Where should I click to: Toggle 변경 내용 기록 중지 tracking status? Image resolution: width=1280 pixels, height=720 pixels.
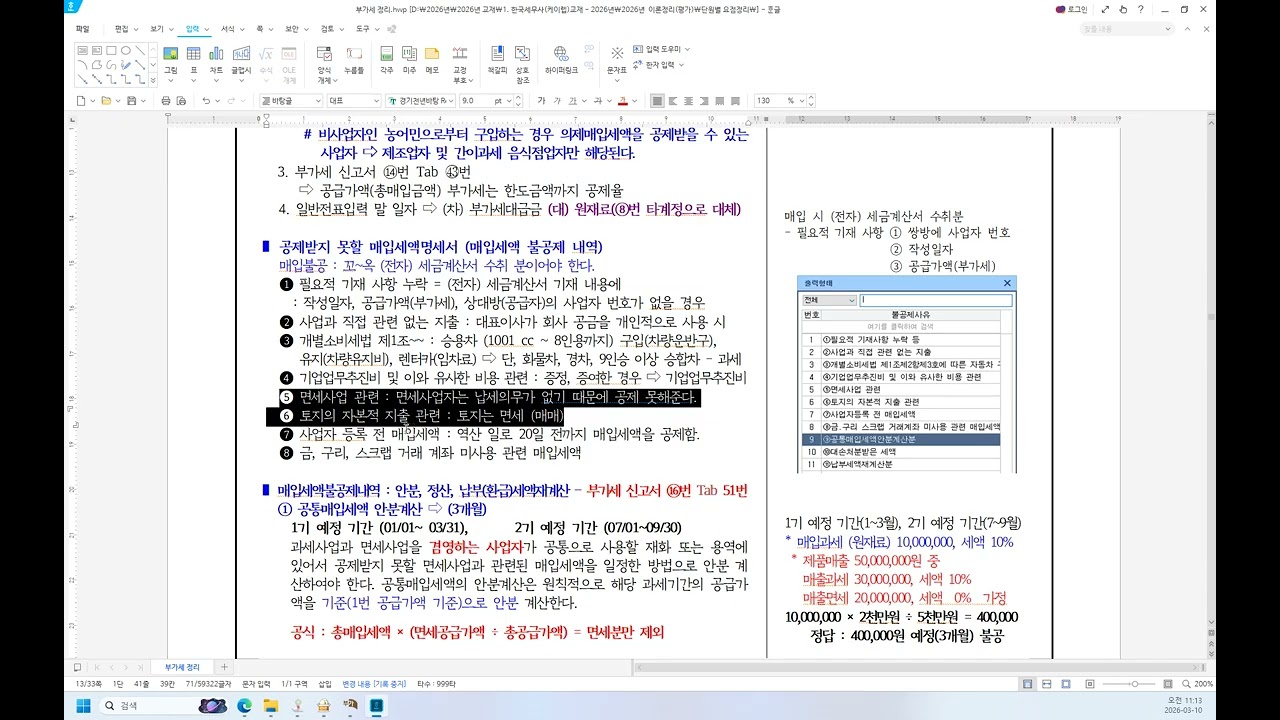(x=372, y=684)
